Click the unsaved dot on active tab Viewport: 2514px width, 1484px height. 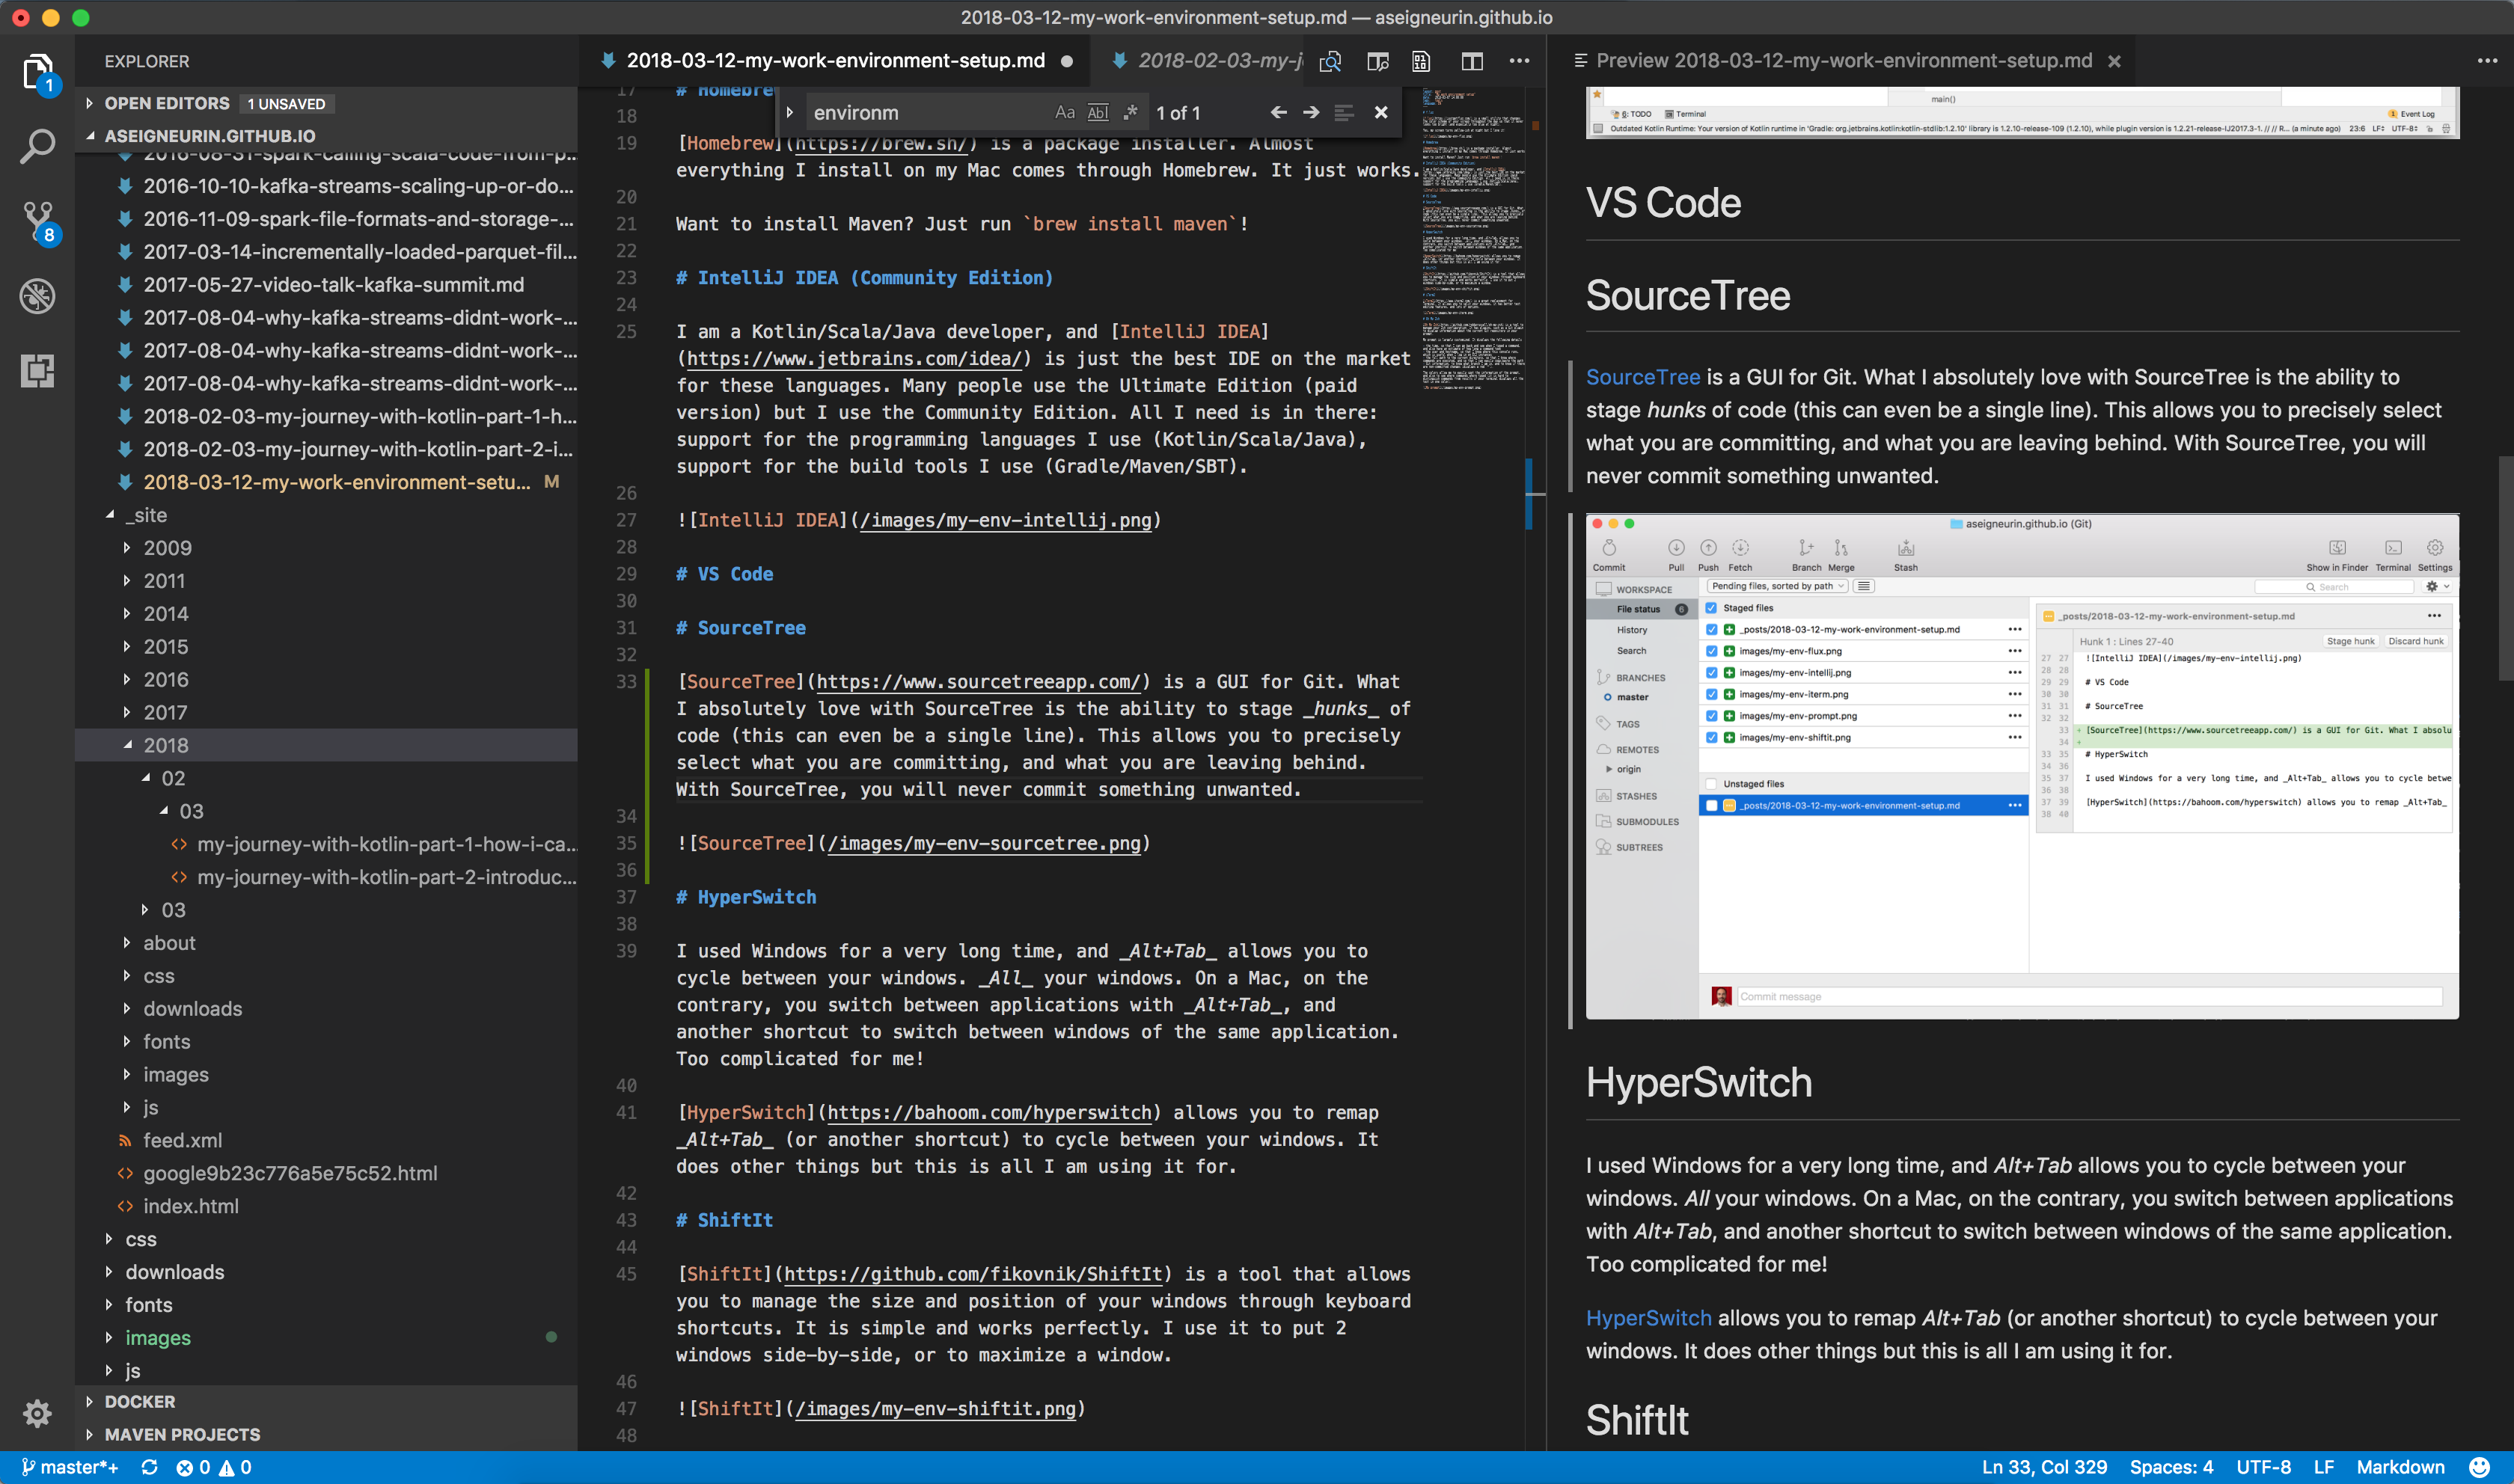click(1067, 61)
